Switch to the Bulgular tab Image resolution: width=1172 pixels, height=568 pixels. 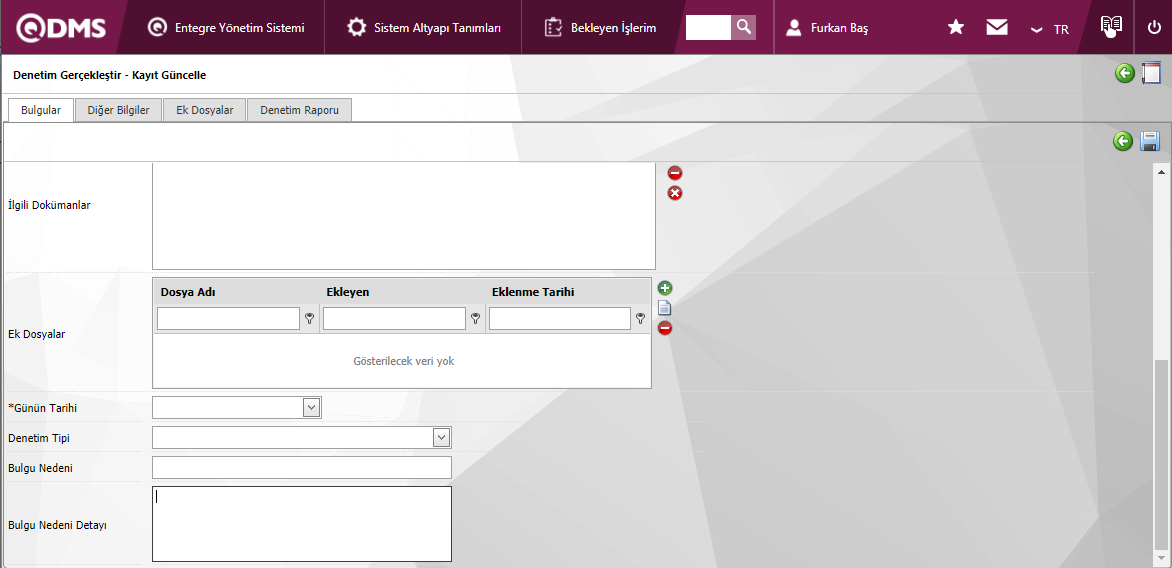click(41, 110)
